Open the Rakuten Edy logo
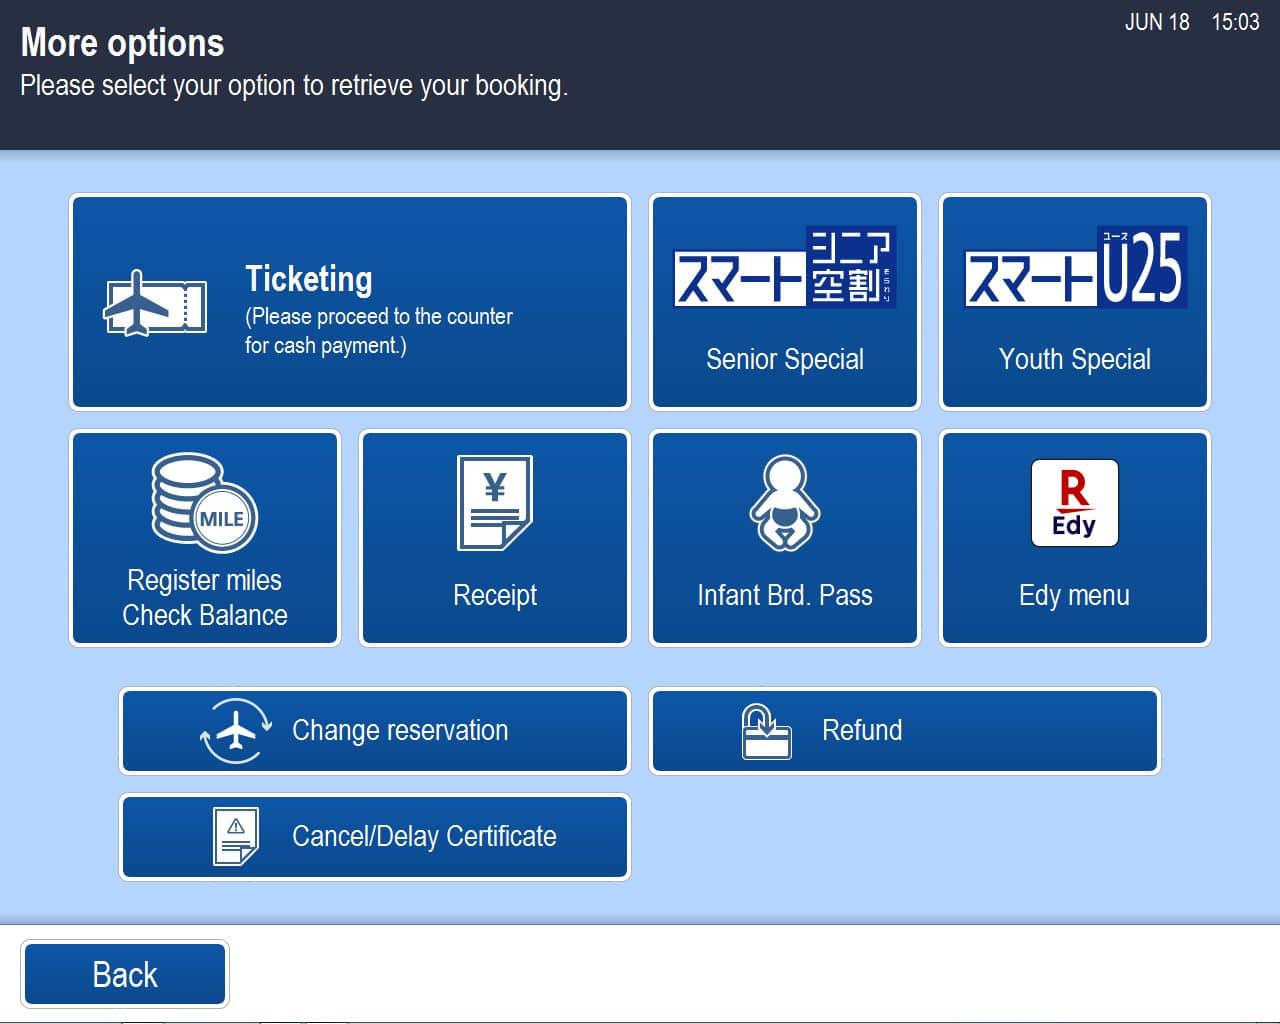The height and width of the screenshot is (1024, 1280). pos(1074,503)
